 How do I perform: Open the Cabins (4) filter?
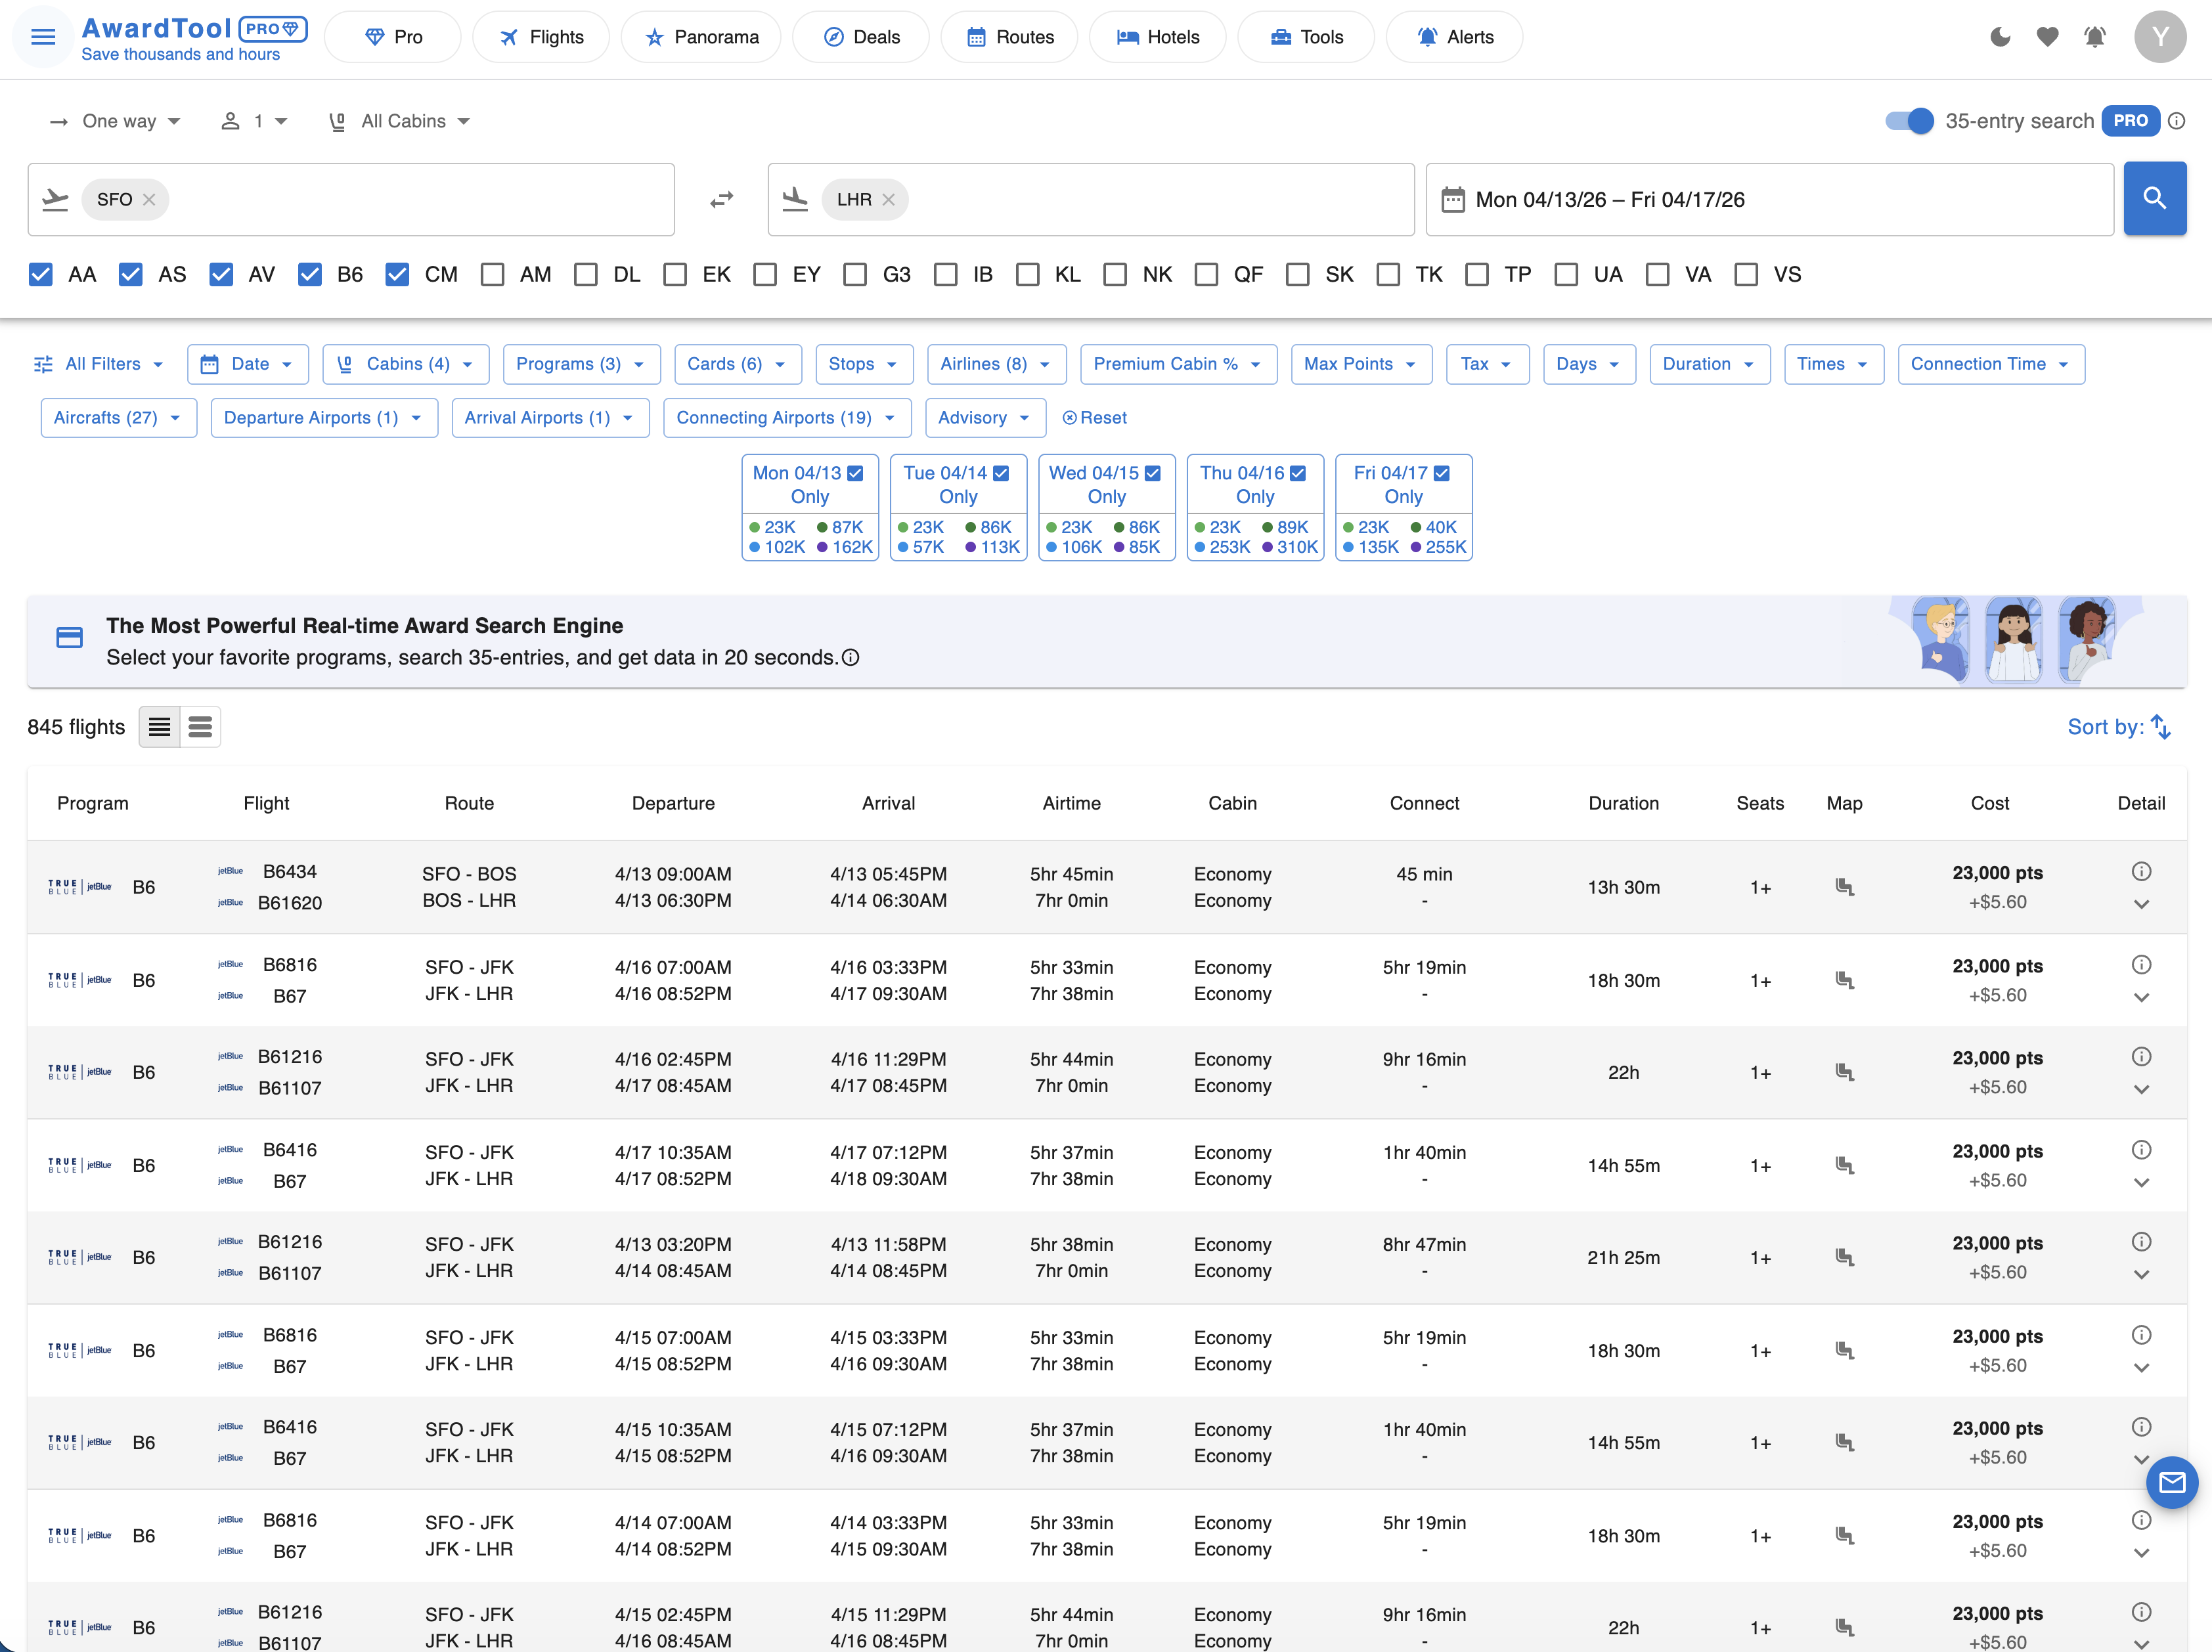point(406,364)
